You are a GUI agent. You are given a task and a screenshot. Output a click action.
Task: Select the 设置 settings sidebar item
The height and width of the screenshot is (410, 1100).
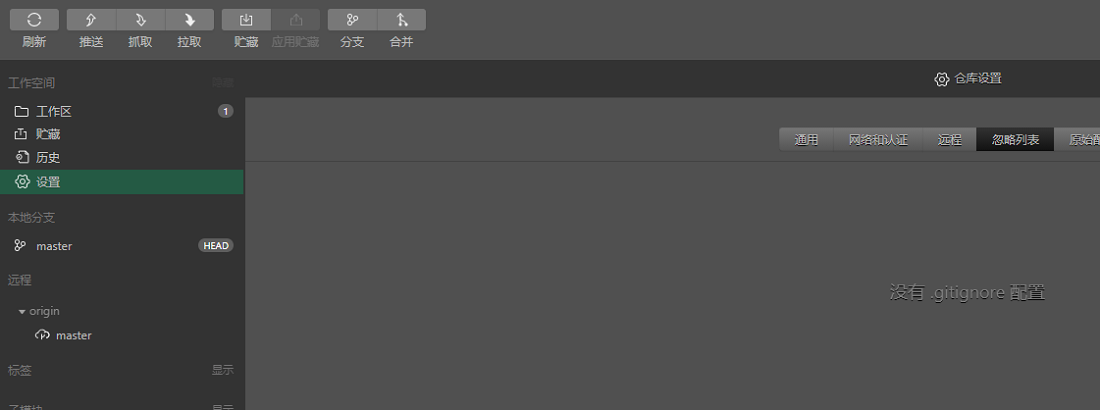tap(122, 182)
